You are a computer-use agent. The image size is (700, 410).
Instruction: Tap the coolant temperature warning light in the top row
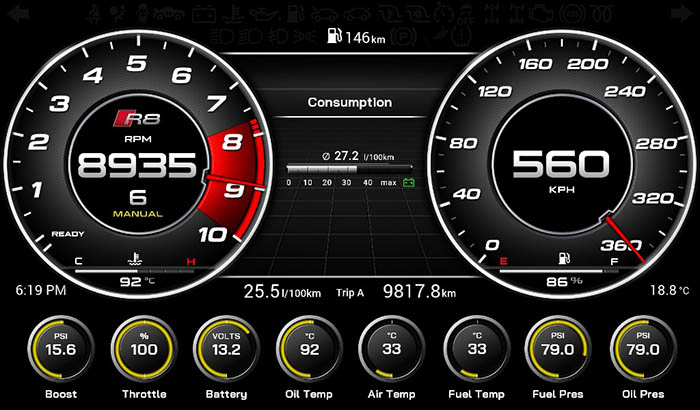point(233,14)
